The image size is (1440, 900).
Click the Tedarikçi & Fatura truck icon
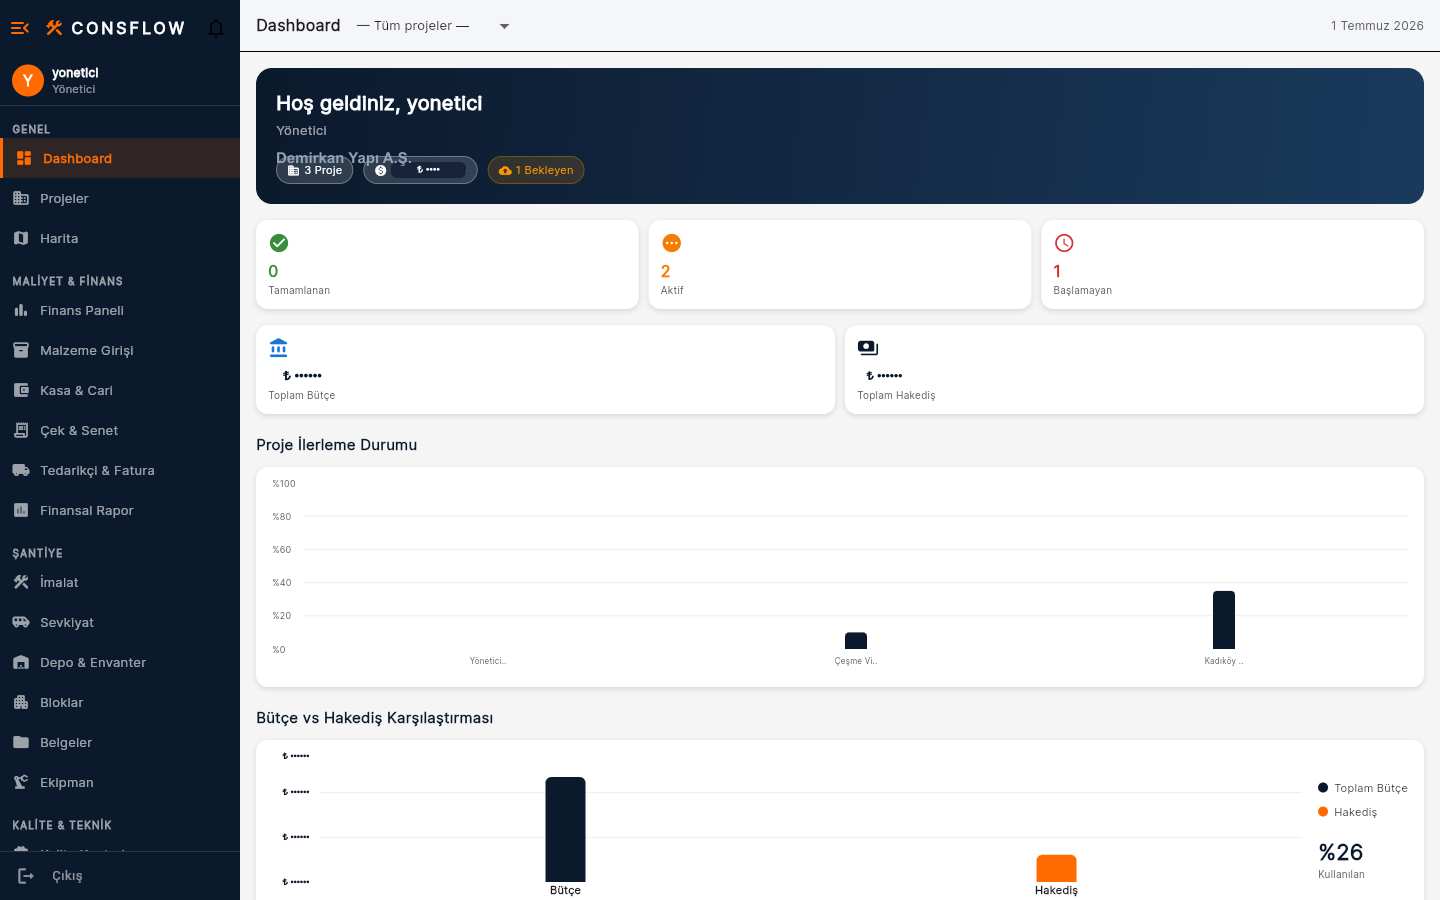(x=21, y=470)
